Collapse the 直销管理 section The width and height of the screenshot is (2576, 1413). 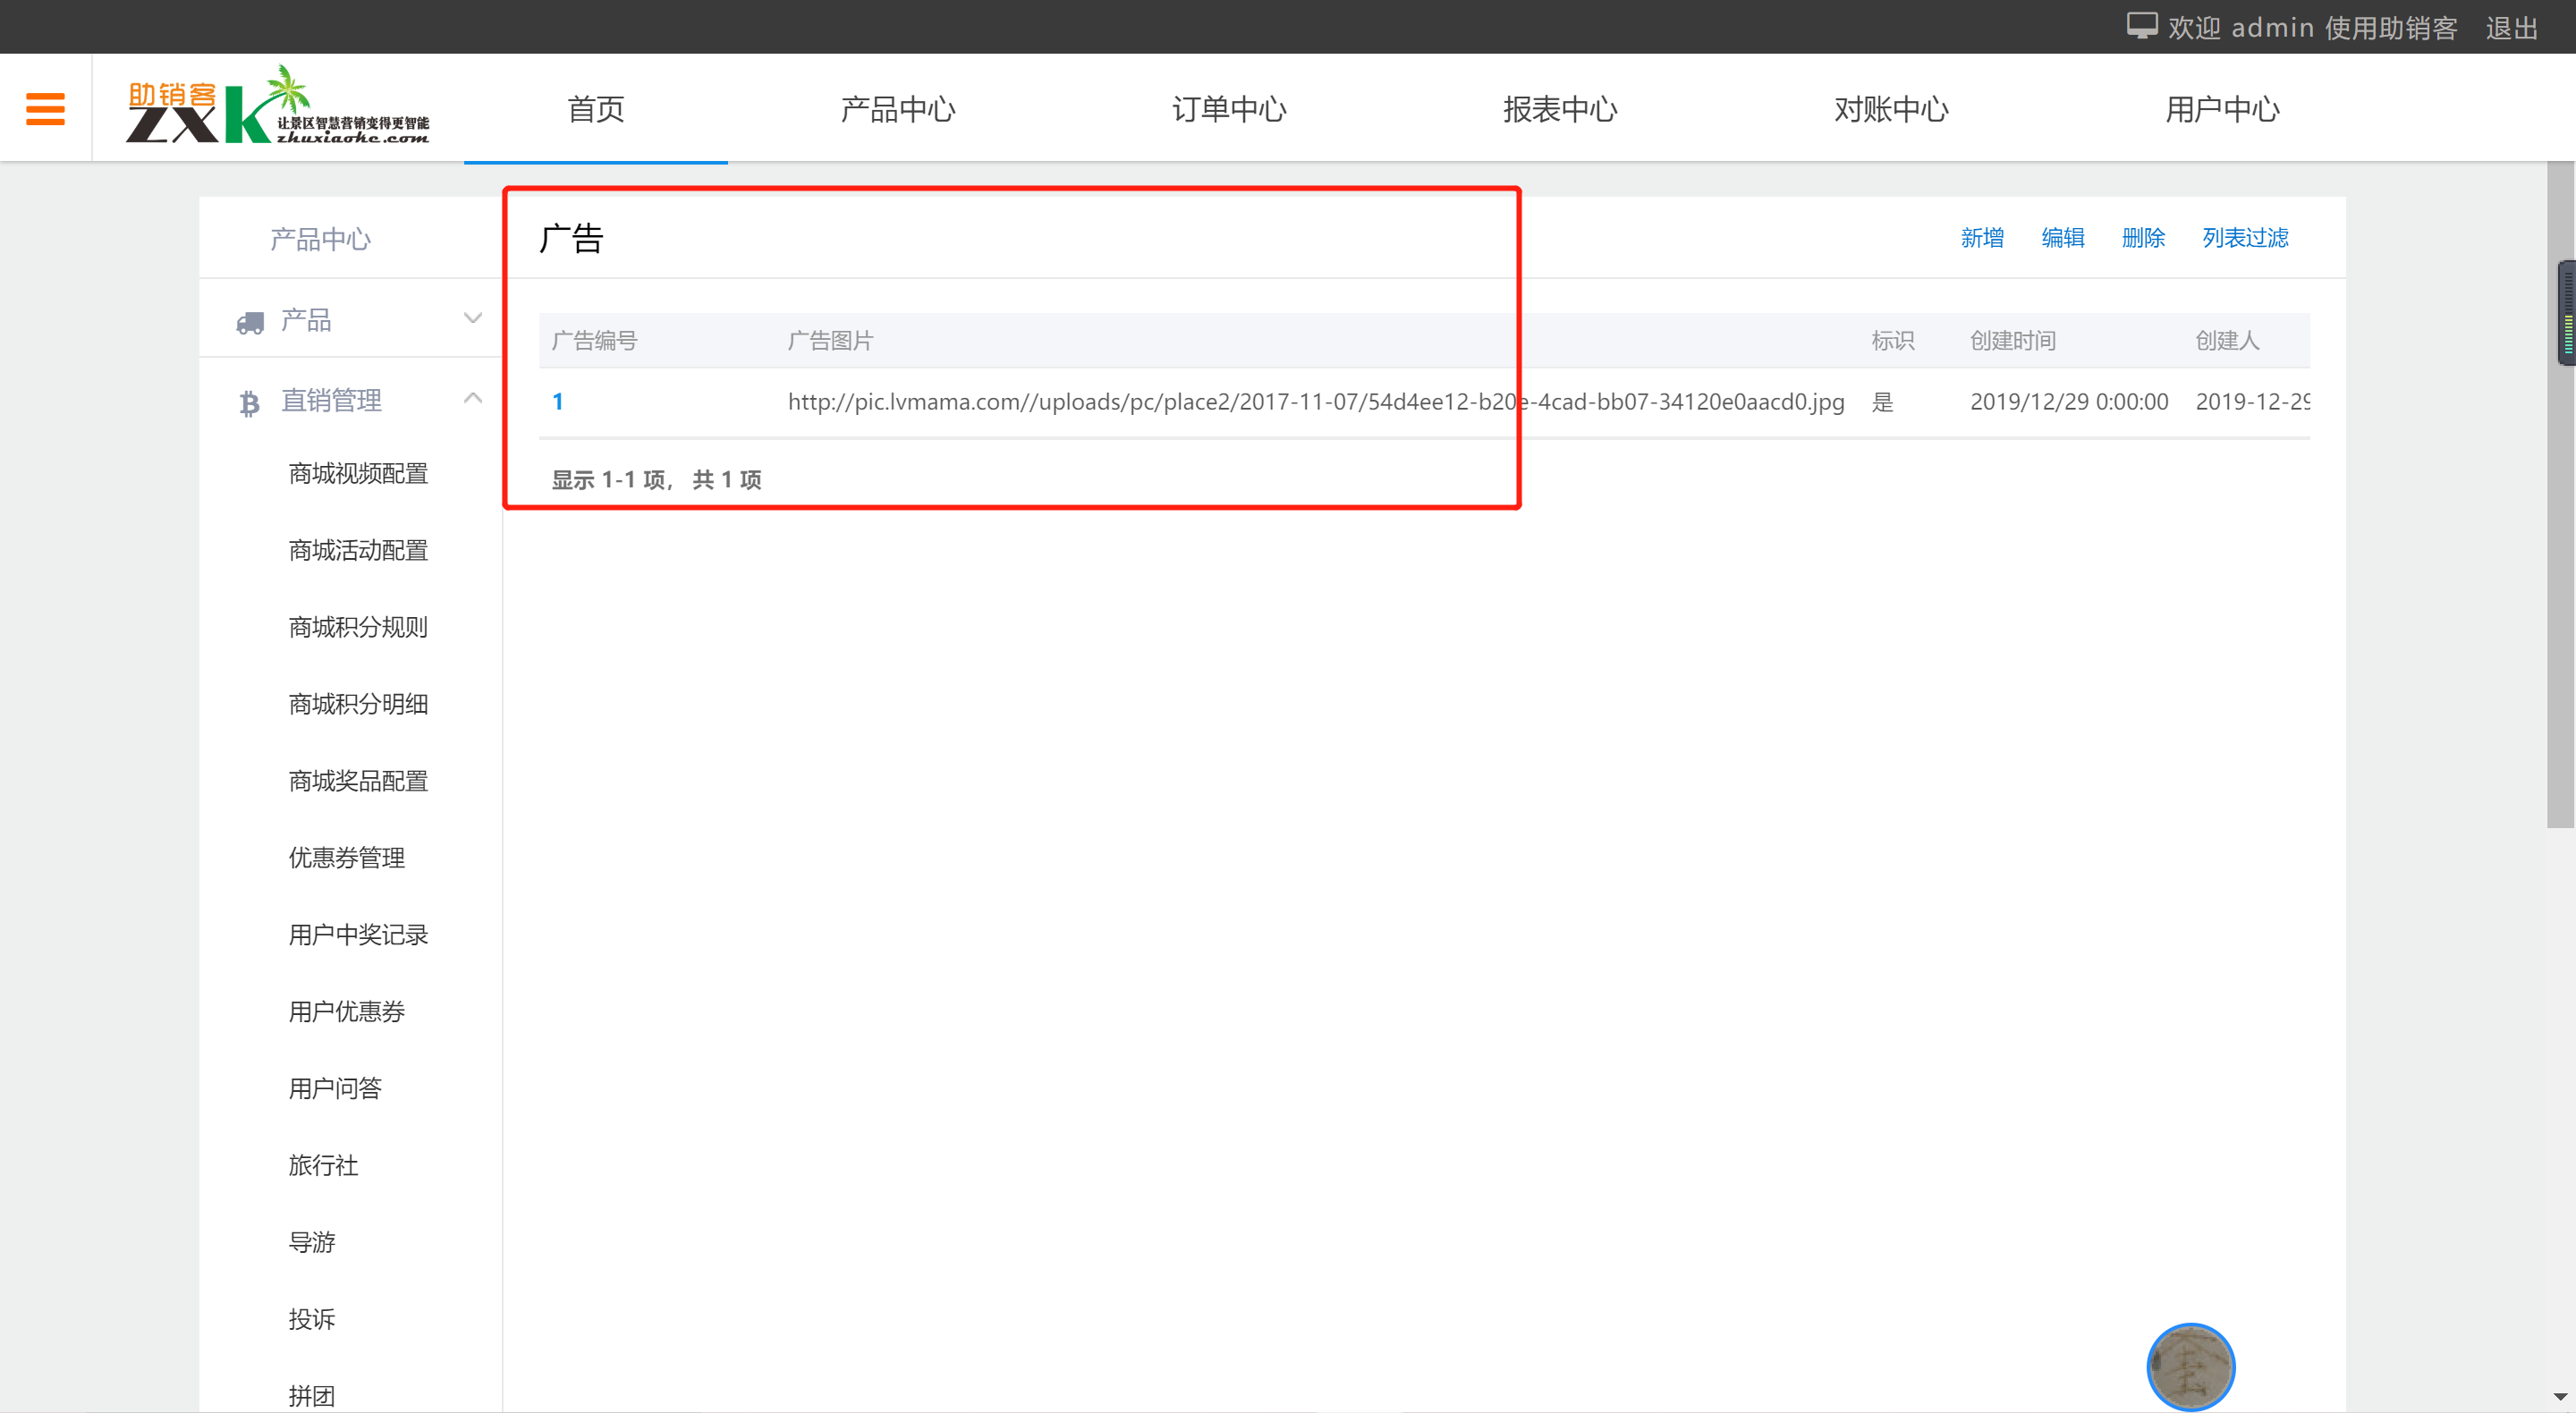[x=472, y=399]
